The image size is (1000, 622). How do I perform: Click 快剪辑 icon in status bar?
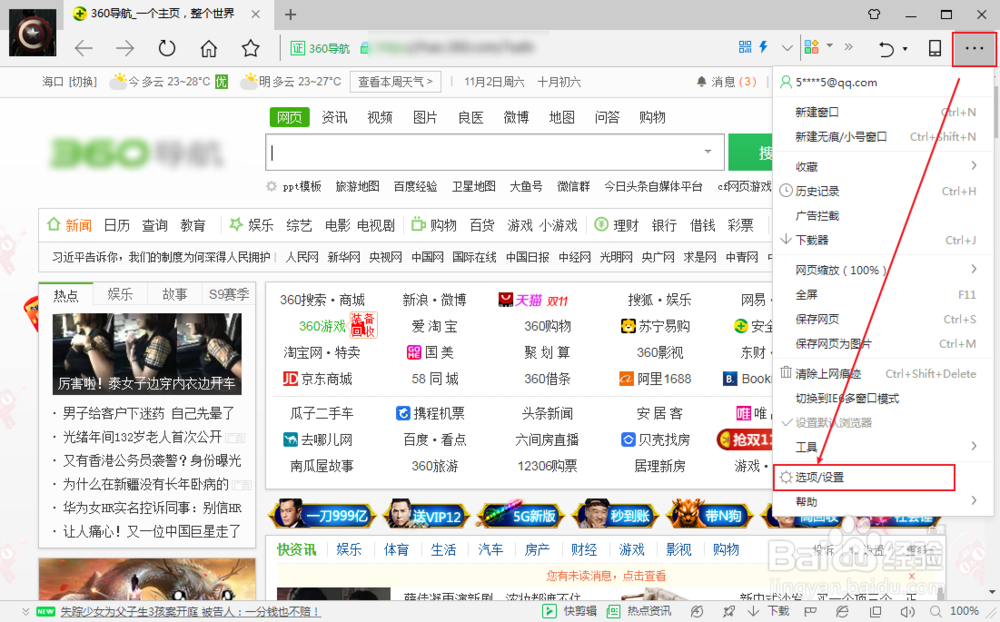(x=570, y=611)
